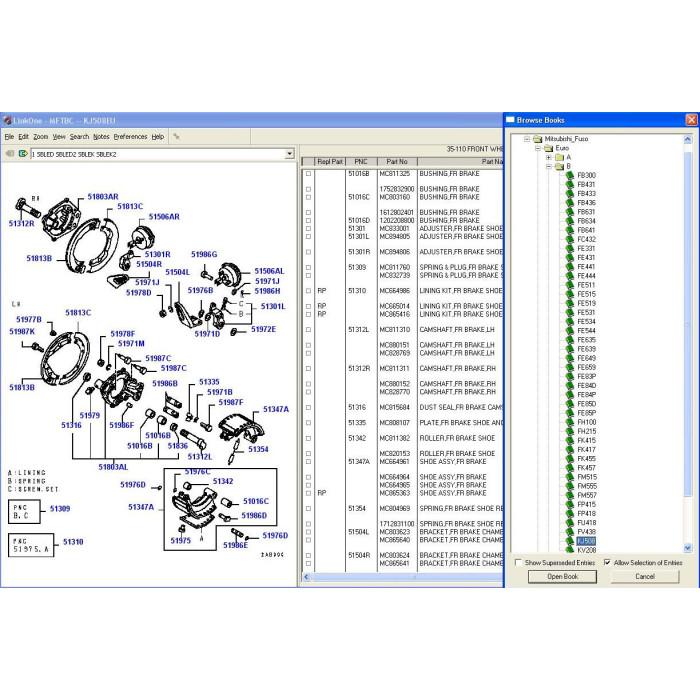Open the Search menu
The height and width of the screenshot is (700, 700).
point(79,137)
